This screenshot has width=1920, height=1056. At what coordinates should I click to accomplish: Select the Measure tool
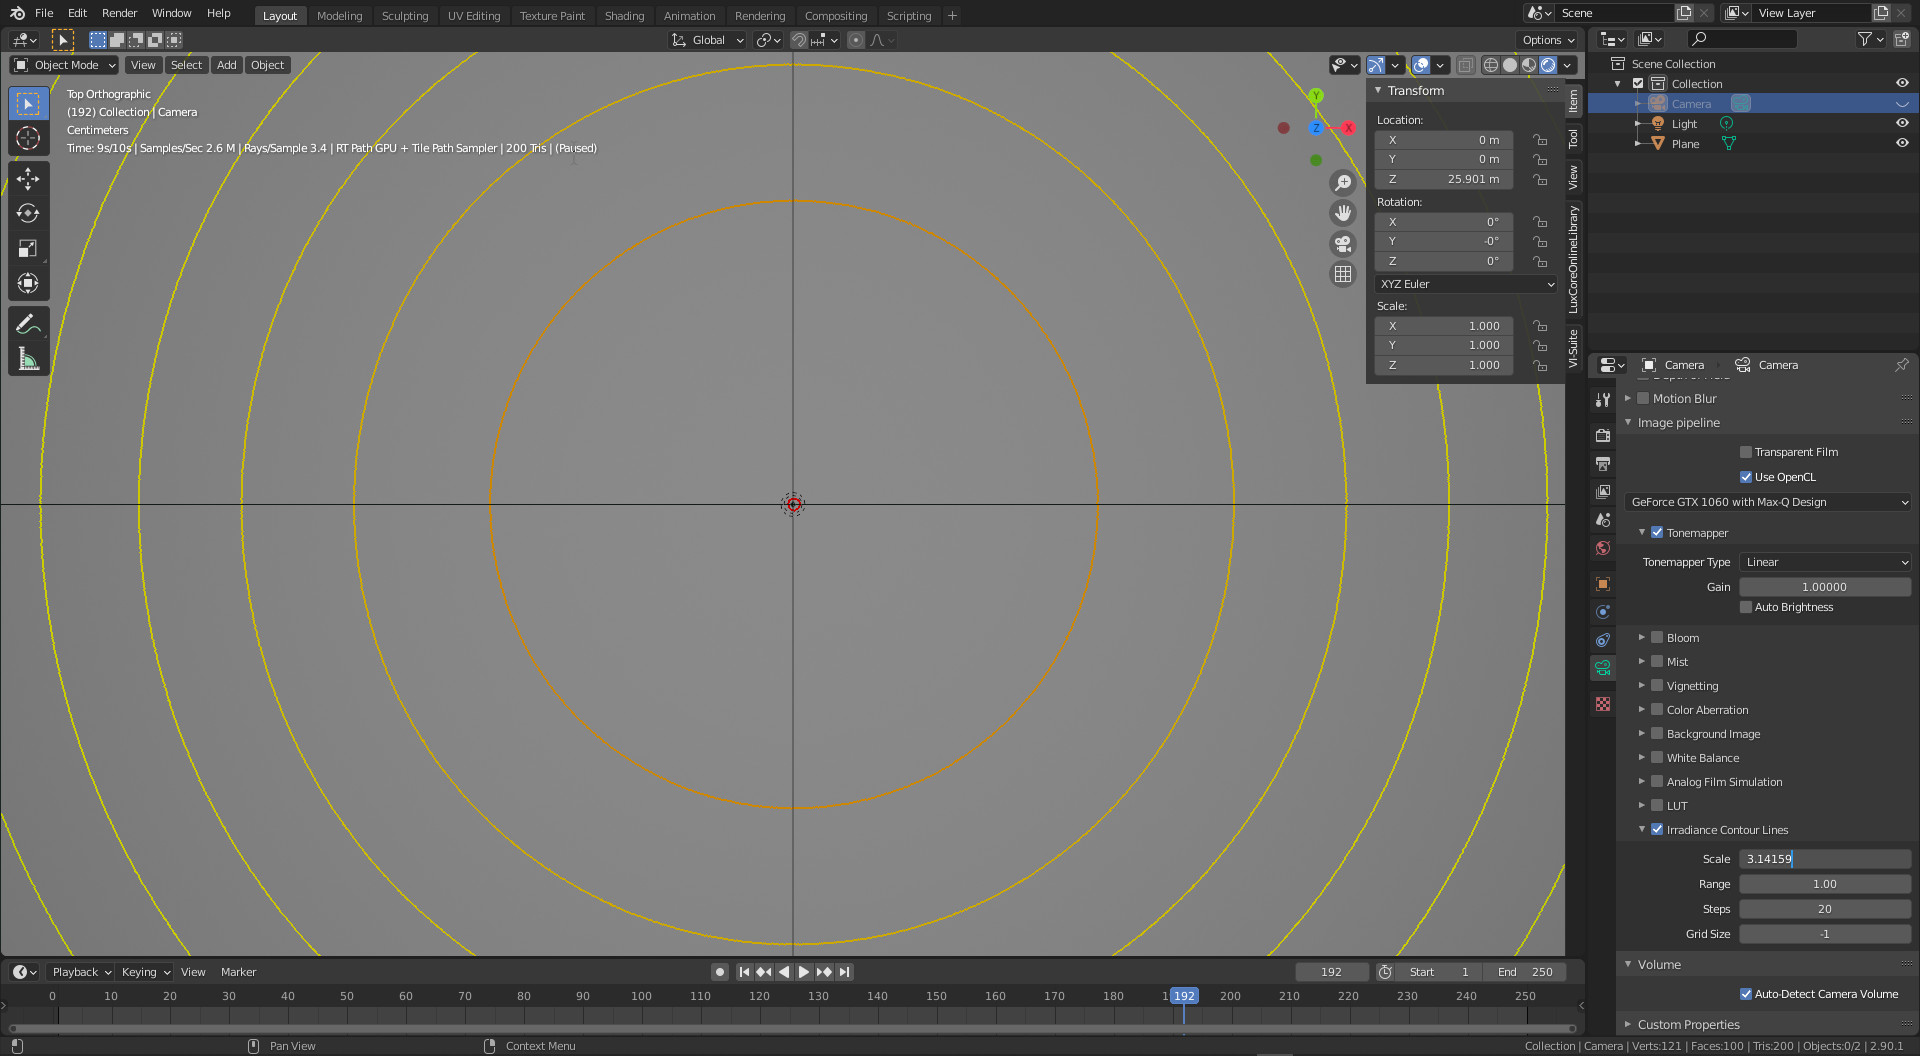(28, 359)
